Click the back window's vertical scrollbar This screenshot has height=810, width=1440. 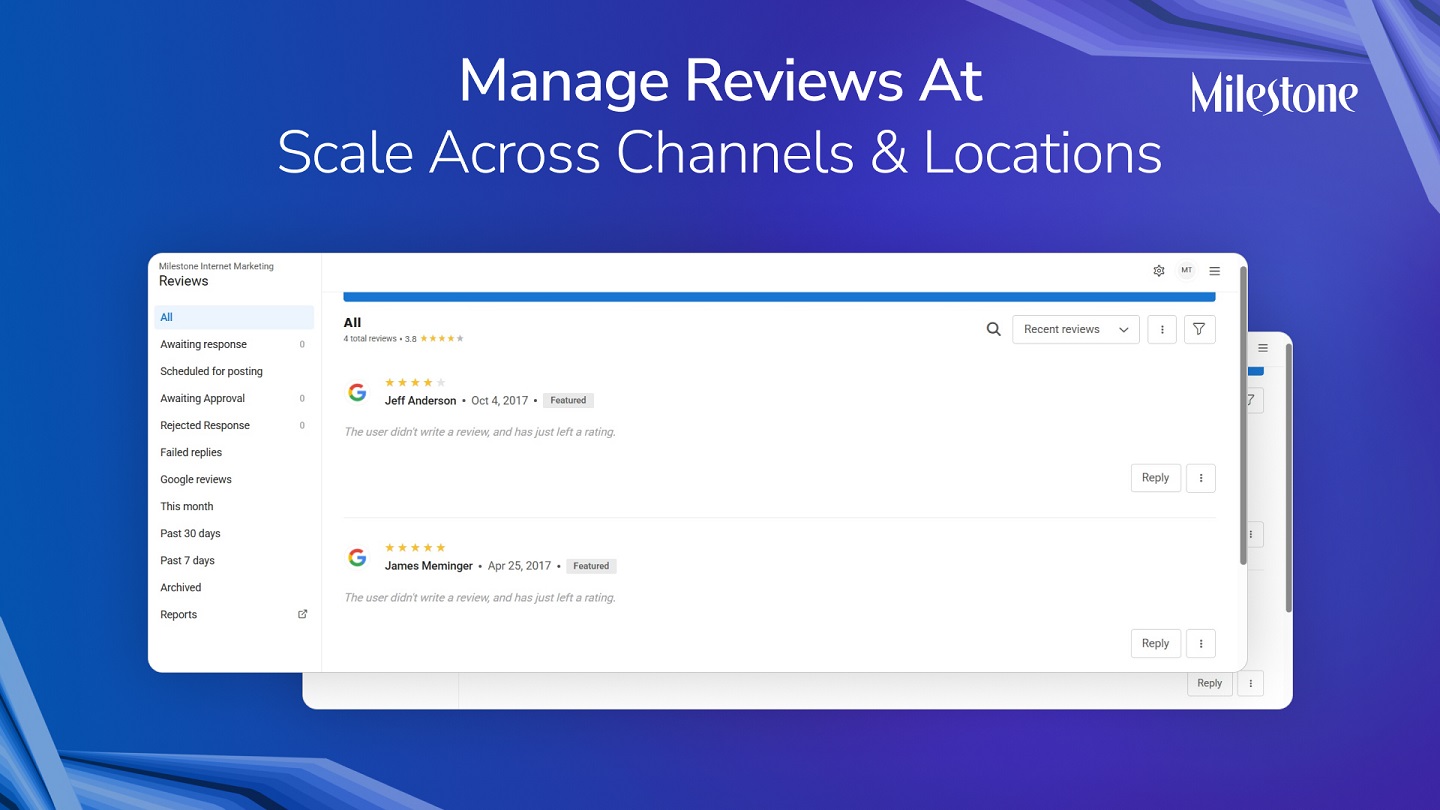click(x=1289, y=478)
